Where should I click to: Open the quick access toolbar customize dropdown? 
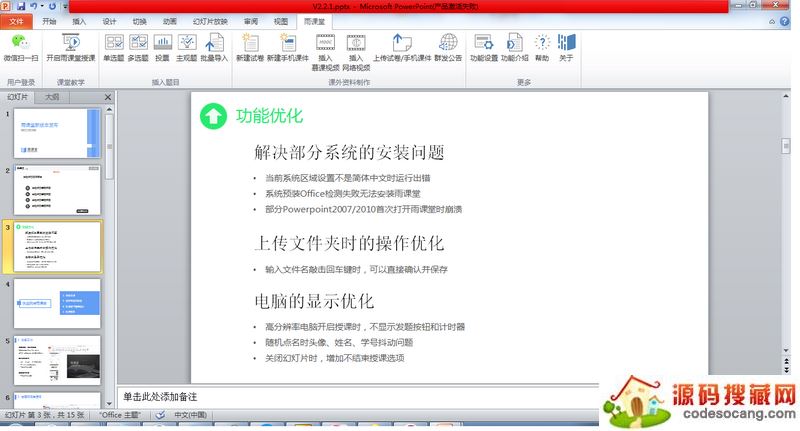click(x=67, y=6)
